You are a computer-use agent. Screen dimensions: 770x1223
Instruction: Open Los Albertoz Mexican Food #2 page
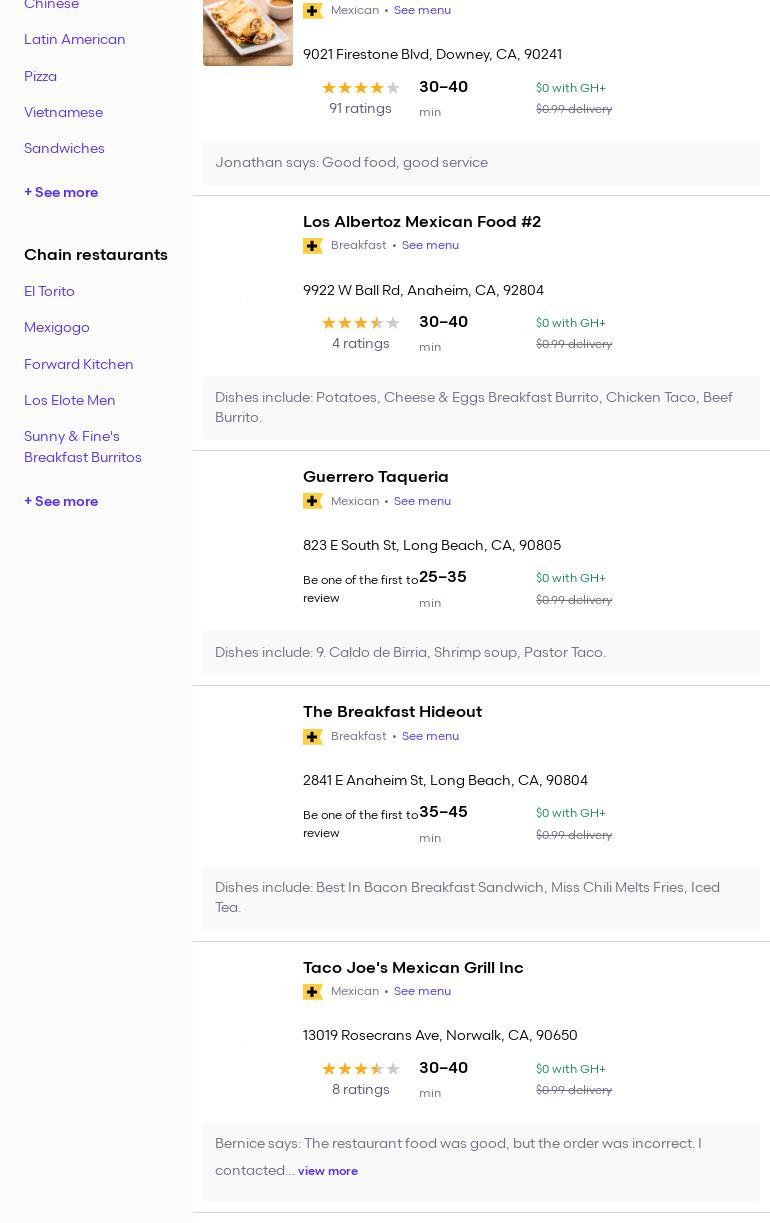click(421, 222)
